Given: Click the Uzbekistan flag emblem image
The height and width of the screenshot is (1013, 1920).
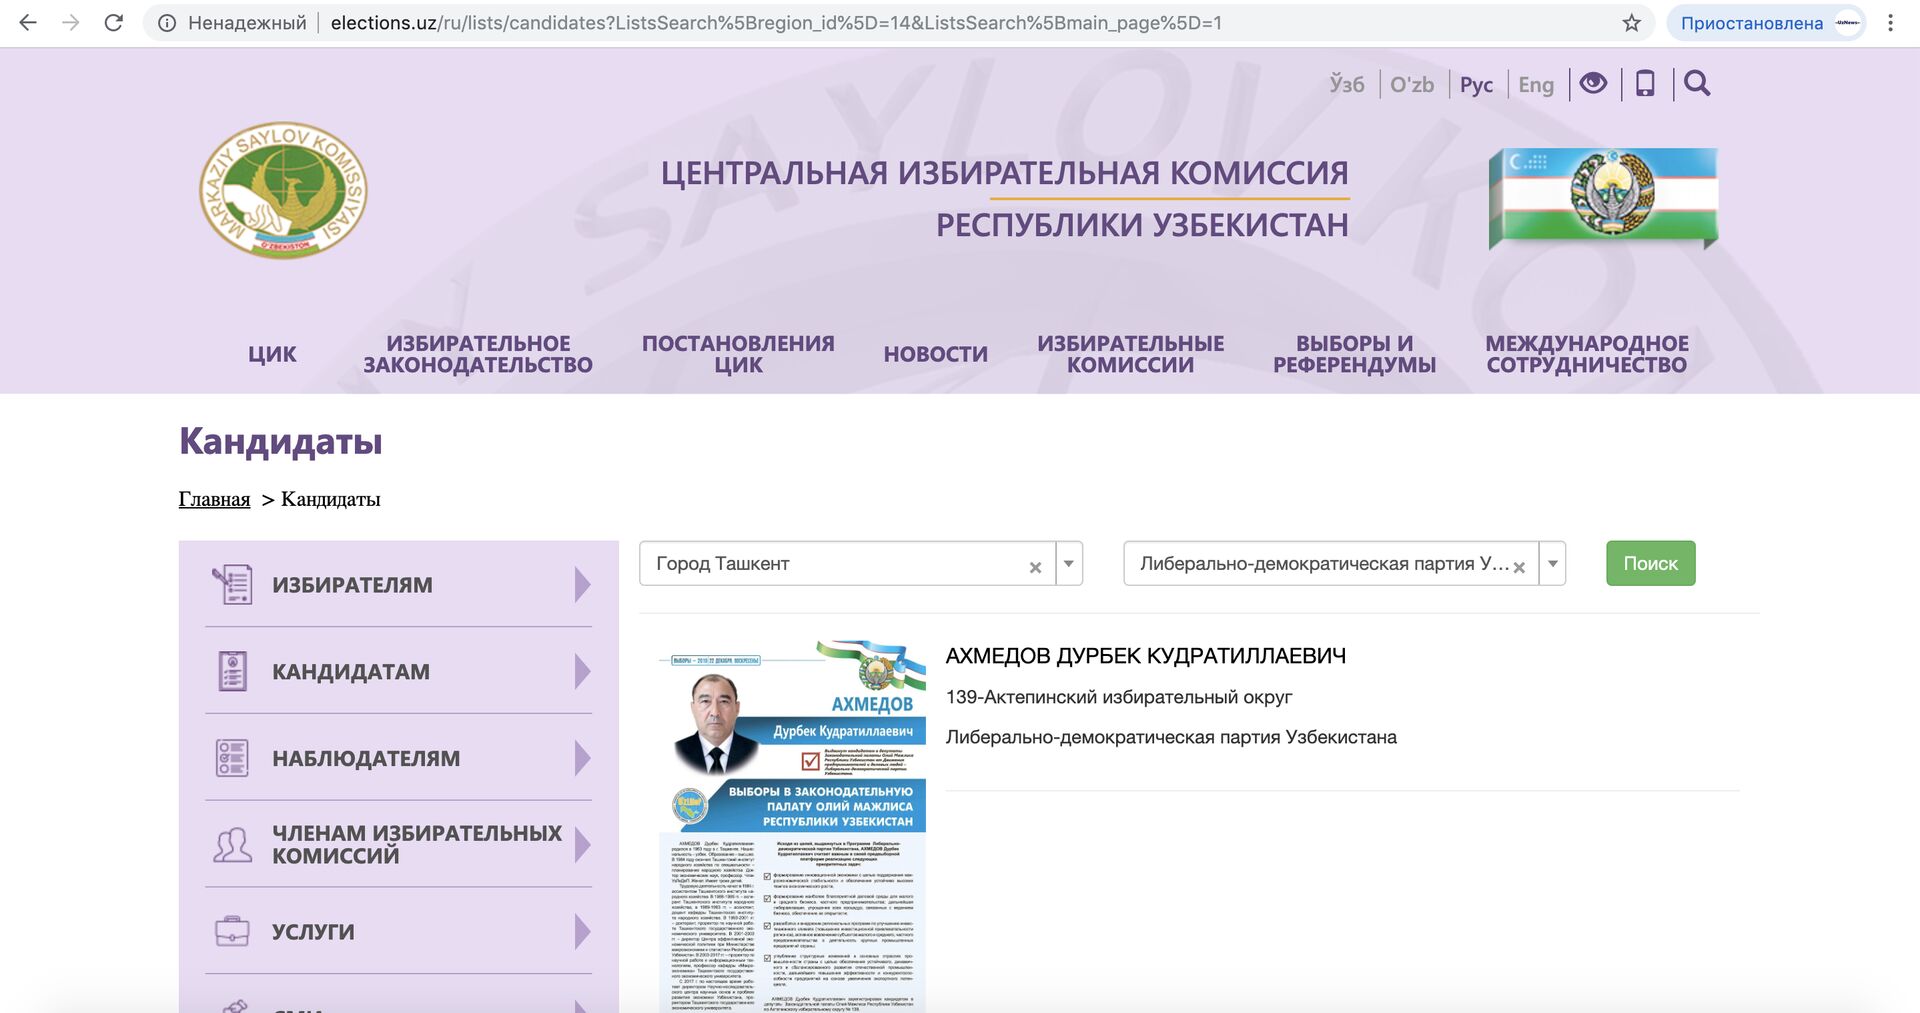Looking at the screenshot, I should point(1603,198).
